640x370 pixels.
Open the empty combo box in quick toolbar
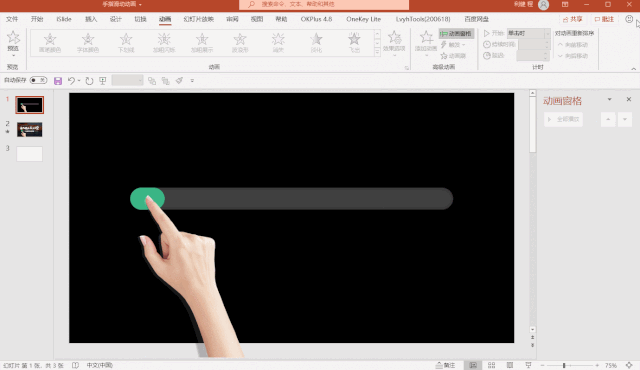click(x=127, y=80)
